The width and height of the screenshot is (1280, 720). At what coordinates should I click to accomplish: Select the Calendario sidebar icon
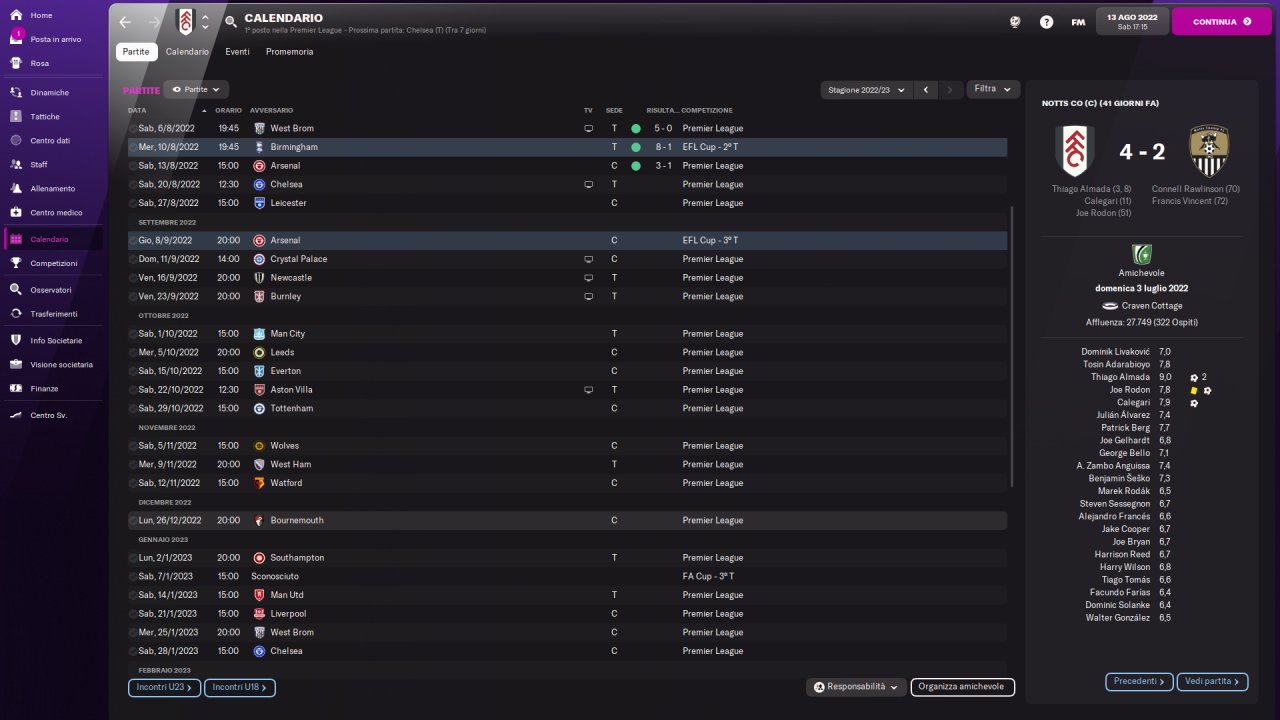[16, 239]
